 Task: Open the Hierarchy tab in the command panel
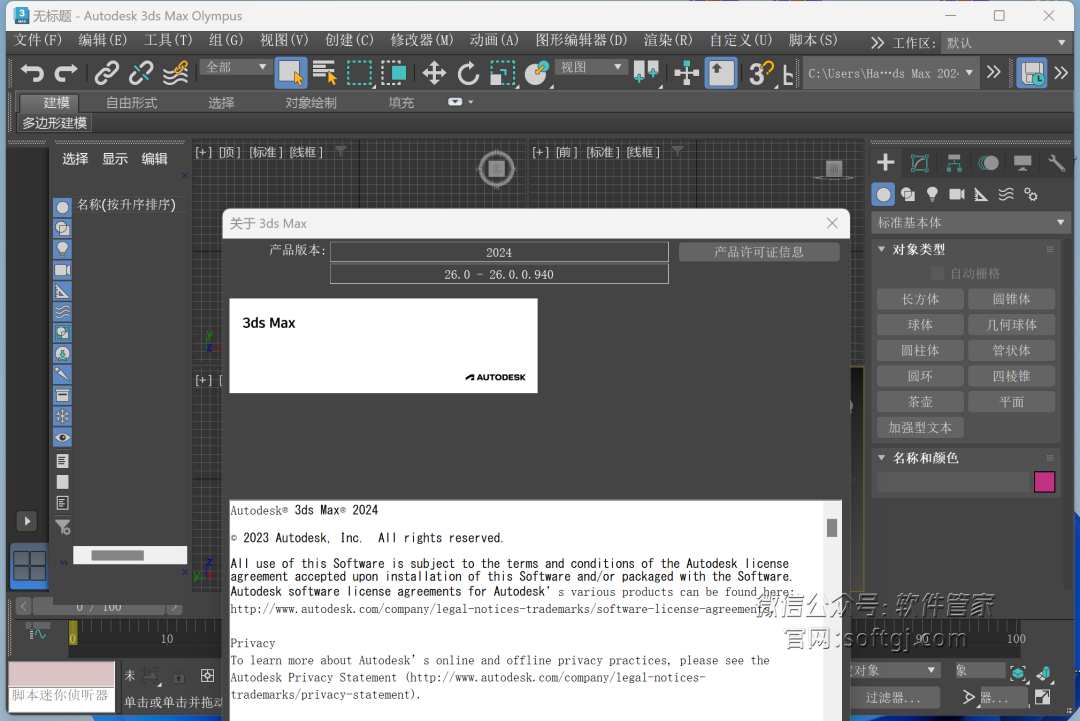954,163
